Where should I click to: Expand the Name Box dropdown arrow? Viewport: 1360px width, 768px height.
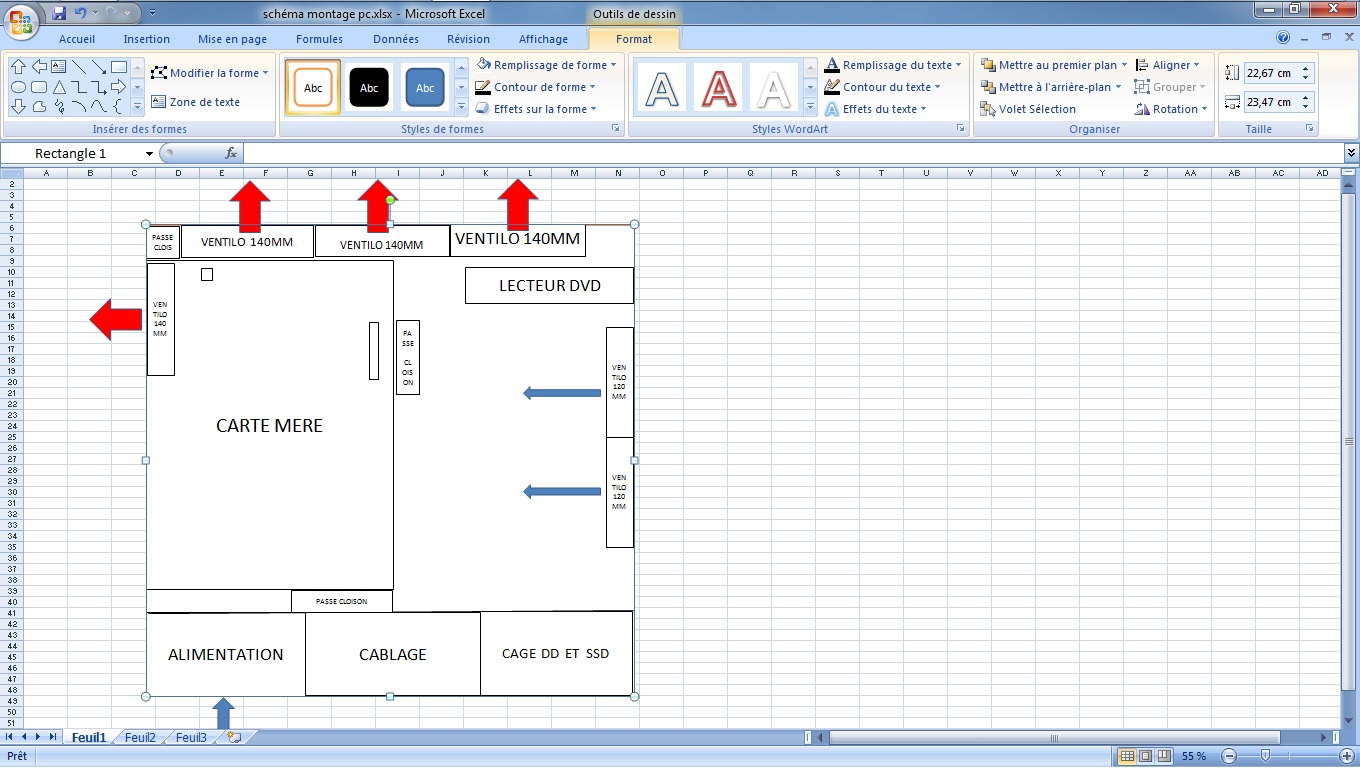(149, 153)
